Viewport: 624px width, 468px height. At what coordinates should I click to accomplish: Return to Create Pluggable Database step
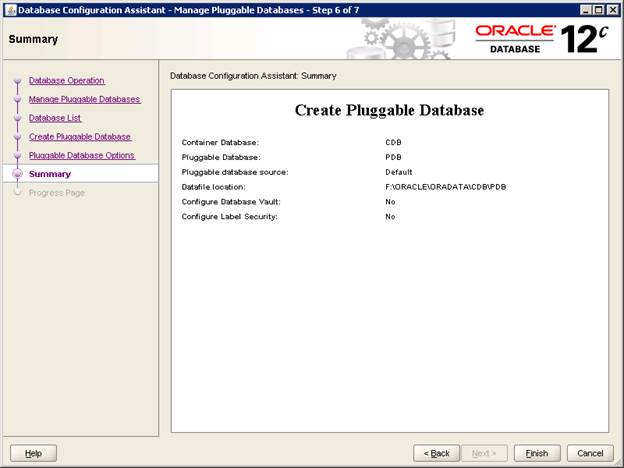tap(80, 136)
